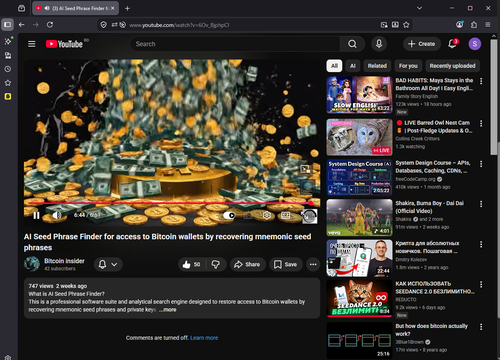500x360 pixels.
Task: Reload the current page
Action: click(50, 25)
